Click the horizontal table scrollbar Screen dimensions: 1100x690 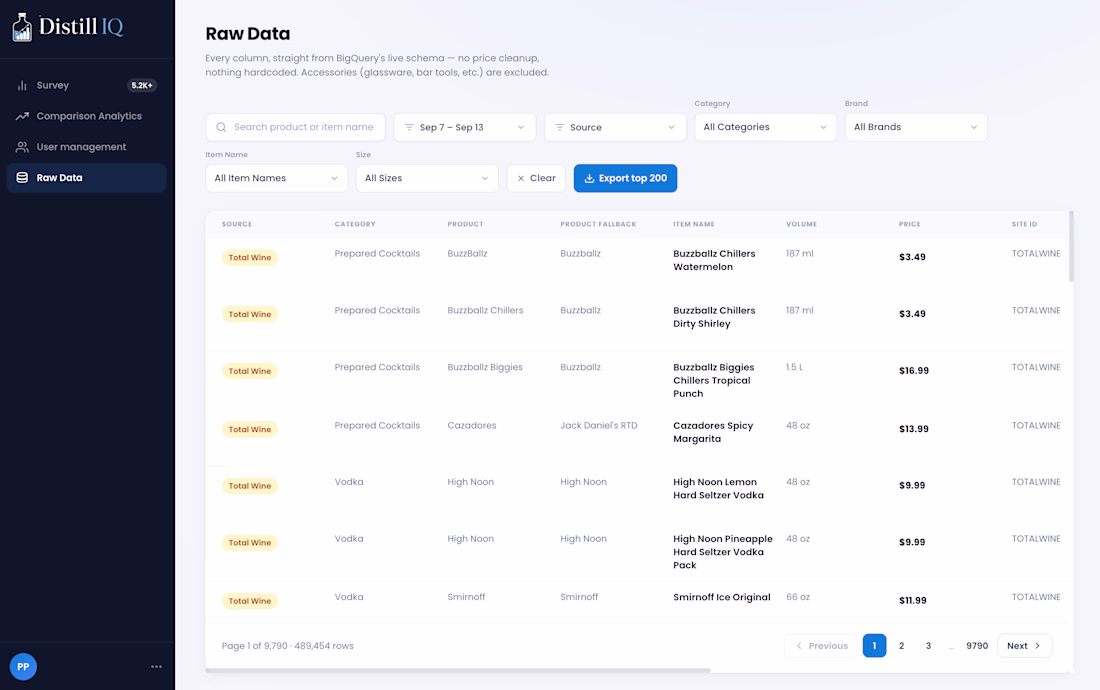[457, 671]
